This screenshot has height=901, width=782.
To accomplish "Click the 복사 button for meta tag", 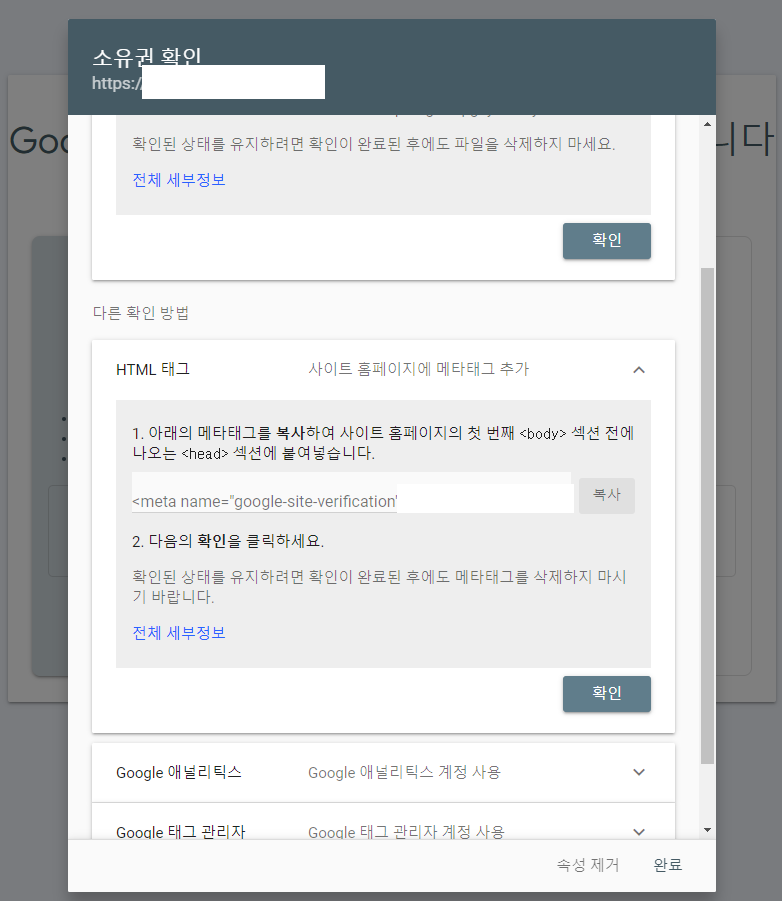I will [607, 495].
